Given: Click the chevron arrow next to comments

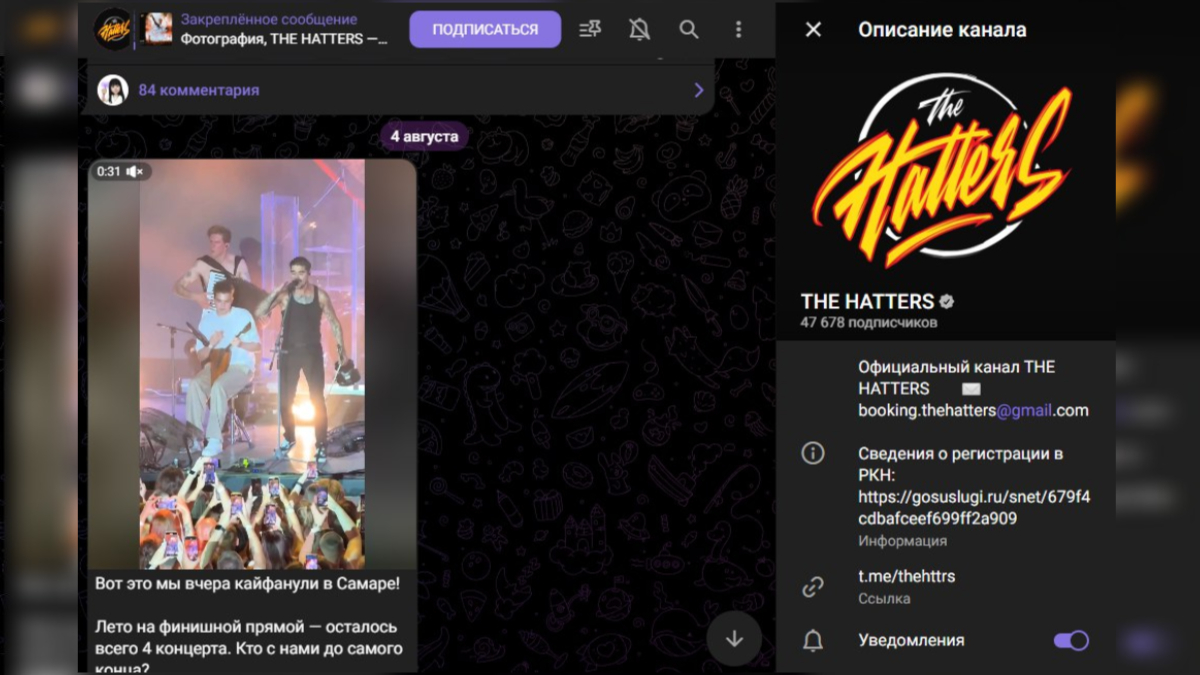Looking at the screenshot, I should coord(698,90).
